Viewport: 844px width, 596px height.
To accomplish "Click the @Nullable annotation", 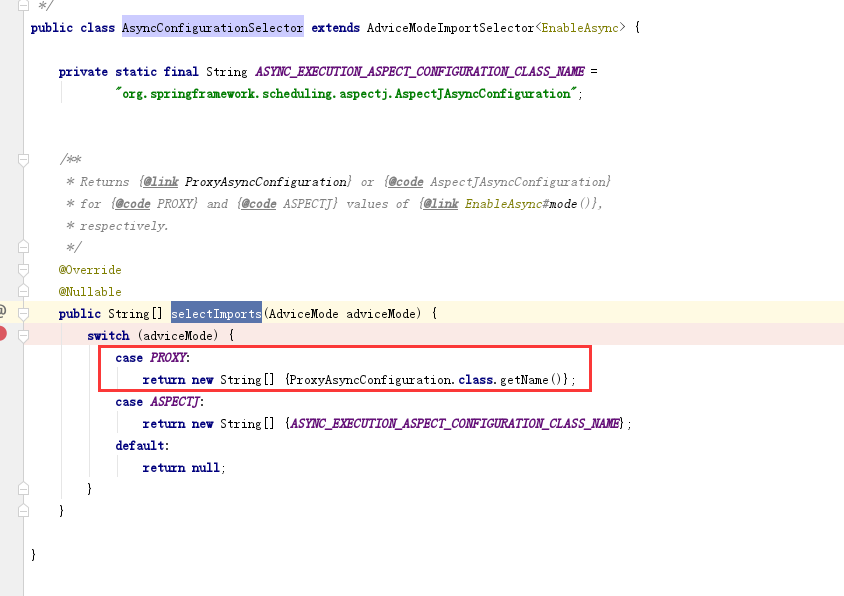I will 90,291.
